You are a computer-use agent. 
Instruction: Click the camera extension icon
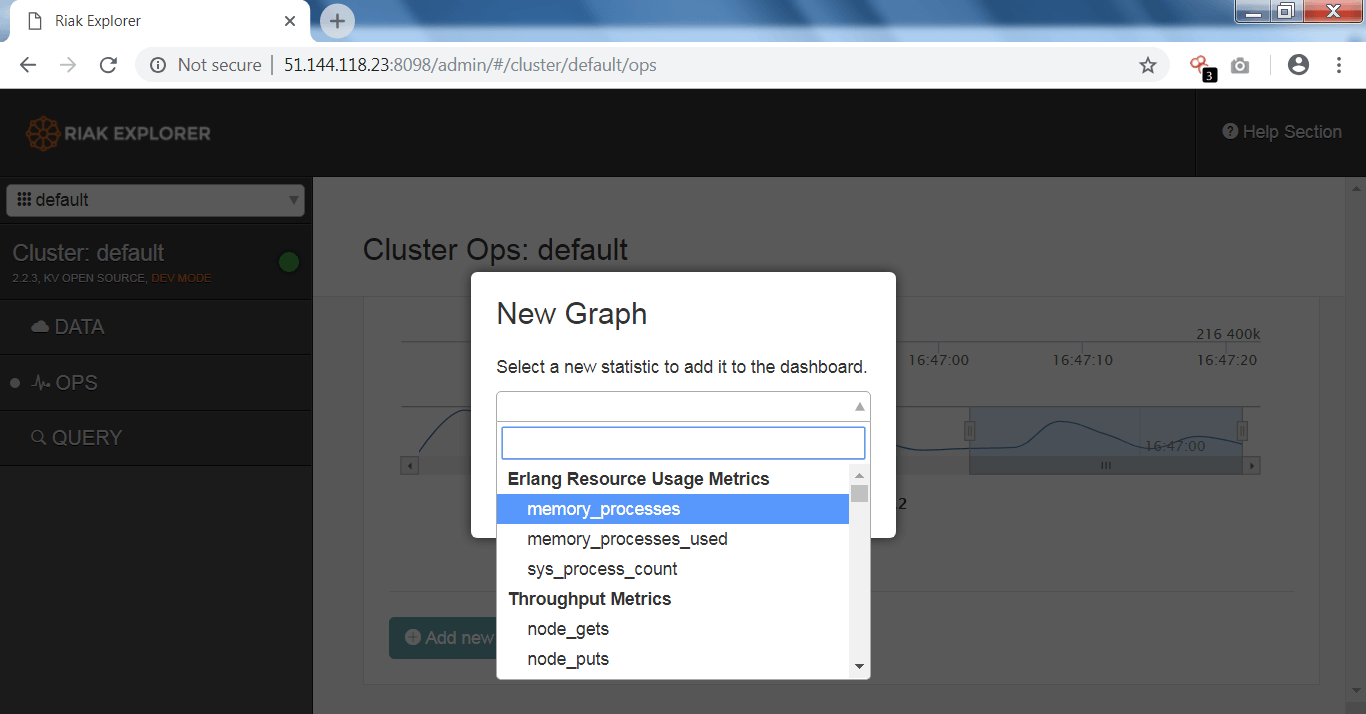1240,65
